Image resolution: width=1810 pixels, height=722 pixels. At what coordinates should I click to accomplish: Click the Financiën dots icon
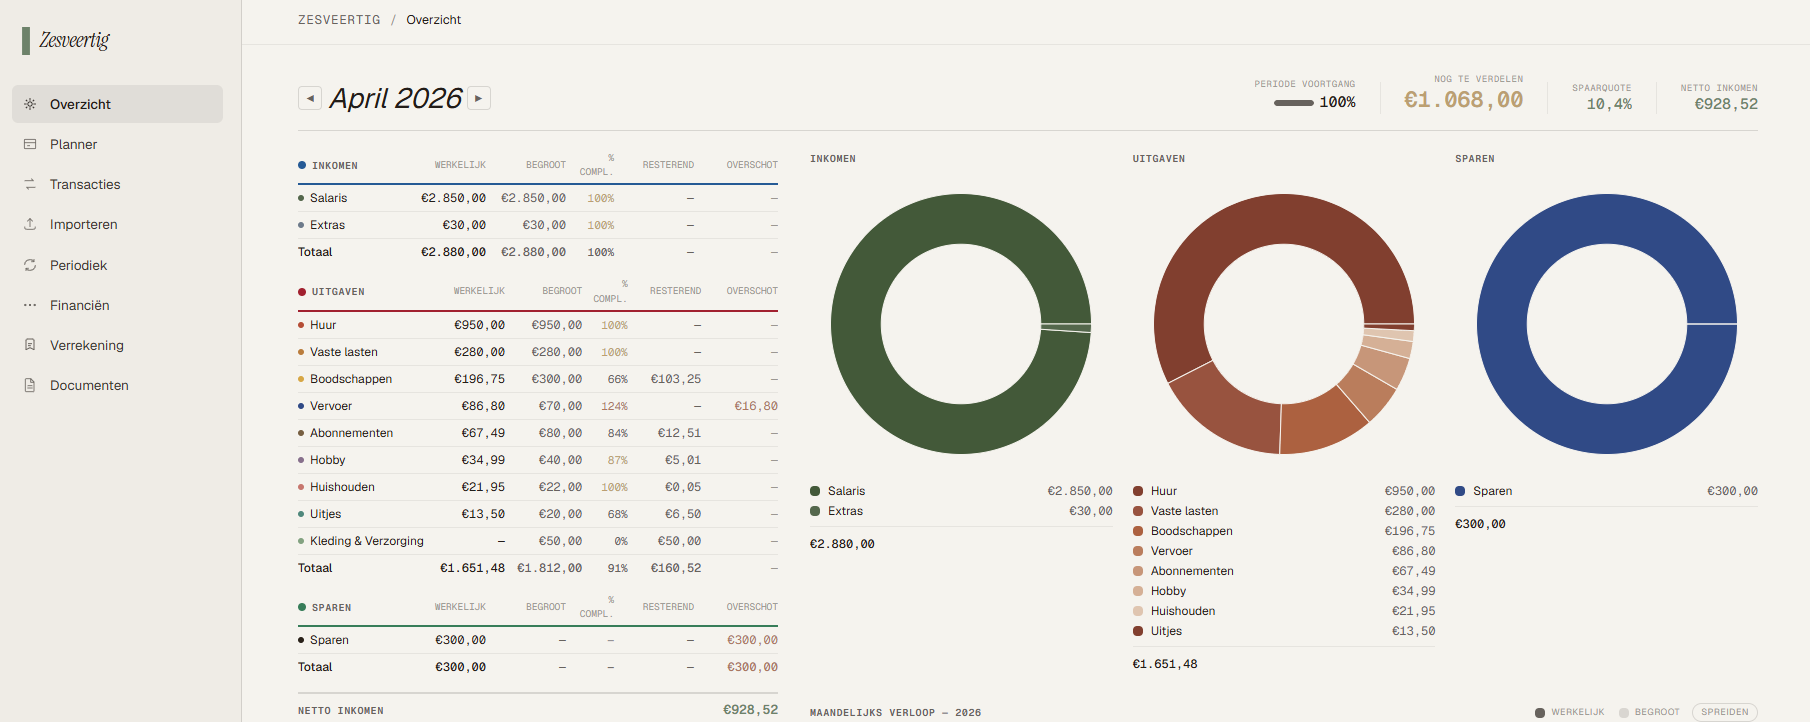click(30, 305)
